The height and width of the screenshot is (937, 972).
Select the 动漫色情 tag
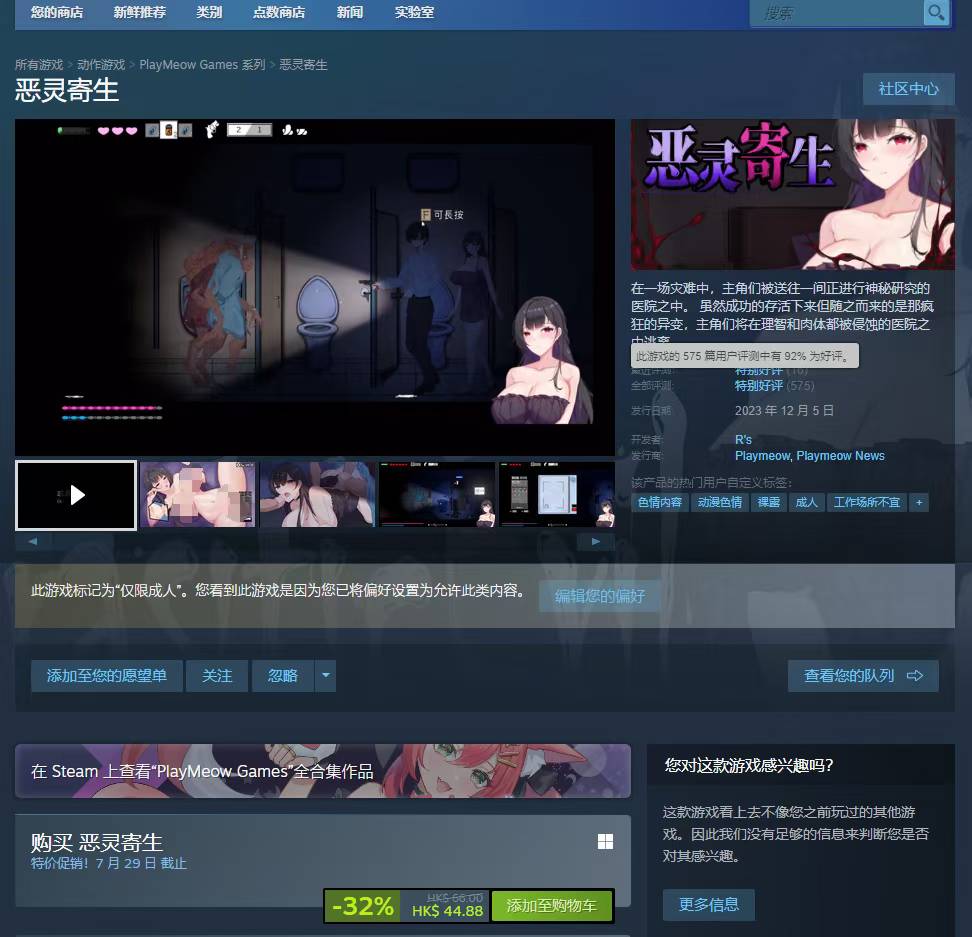tap(720, 502)
